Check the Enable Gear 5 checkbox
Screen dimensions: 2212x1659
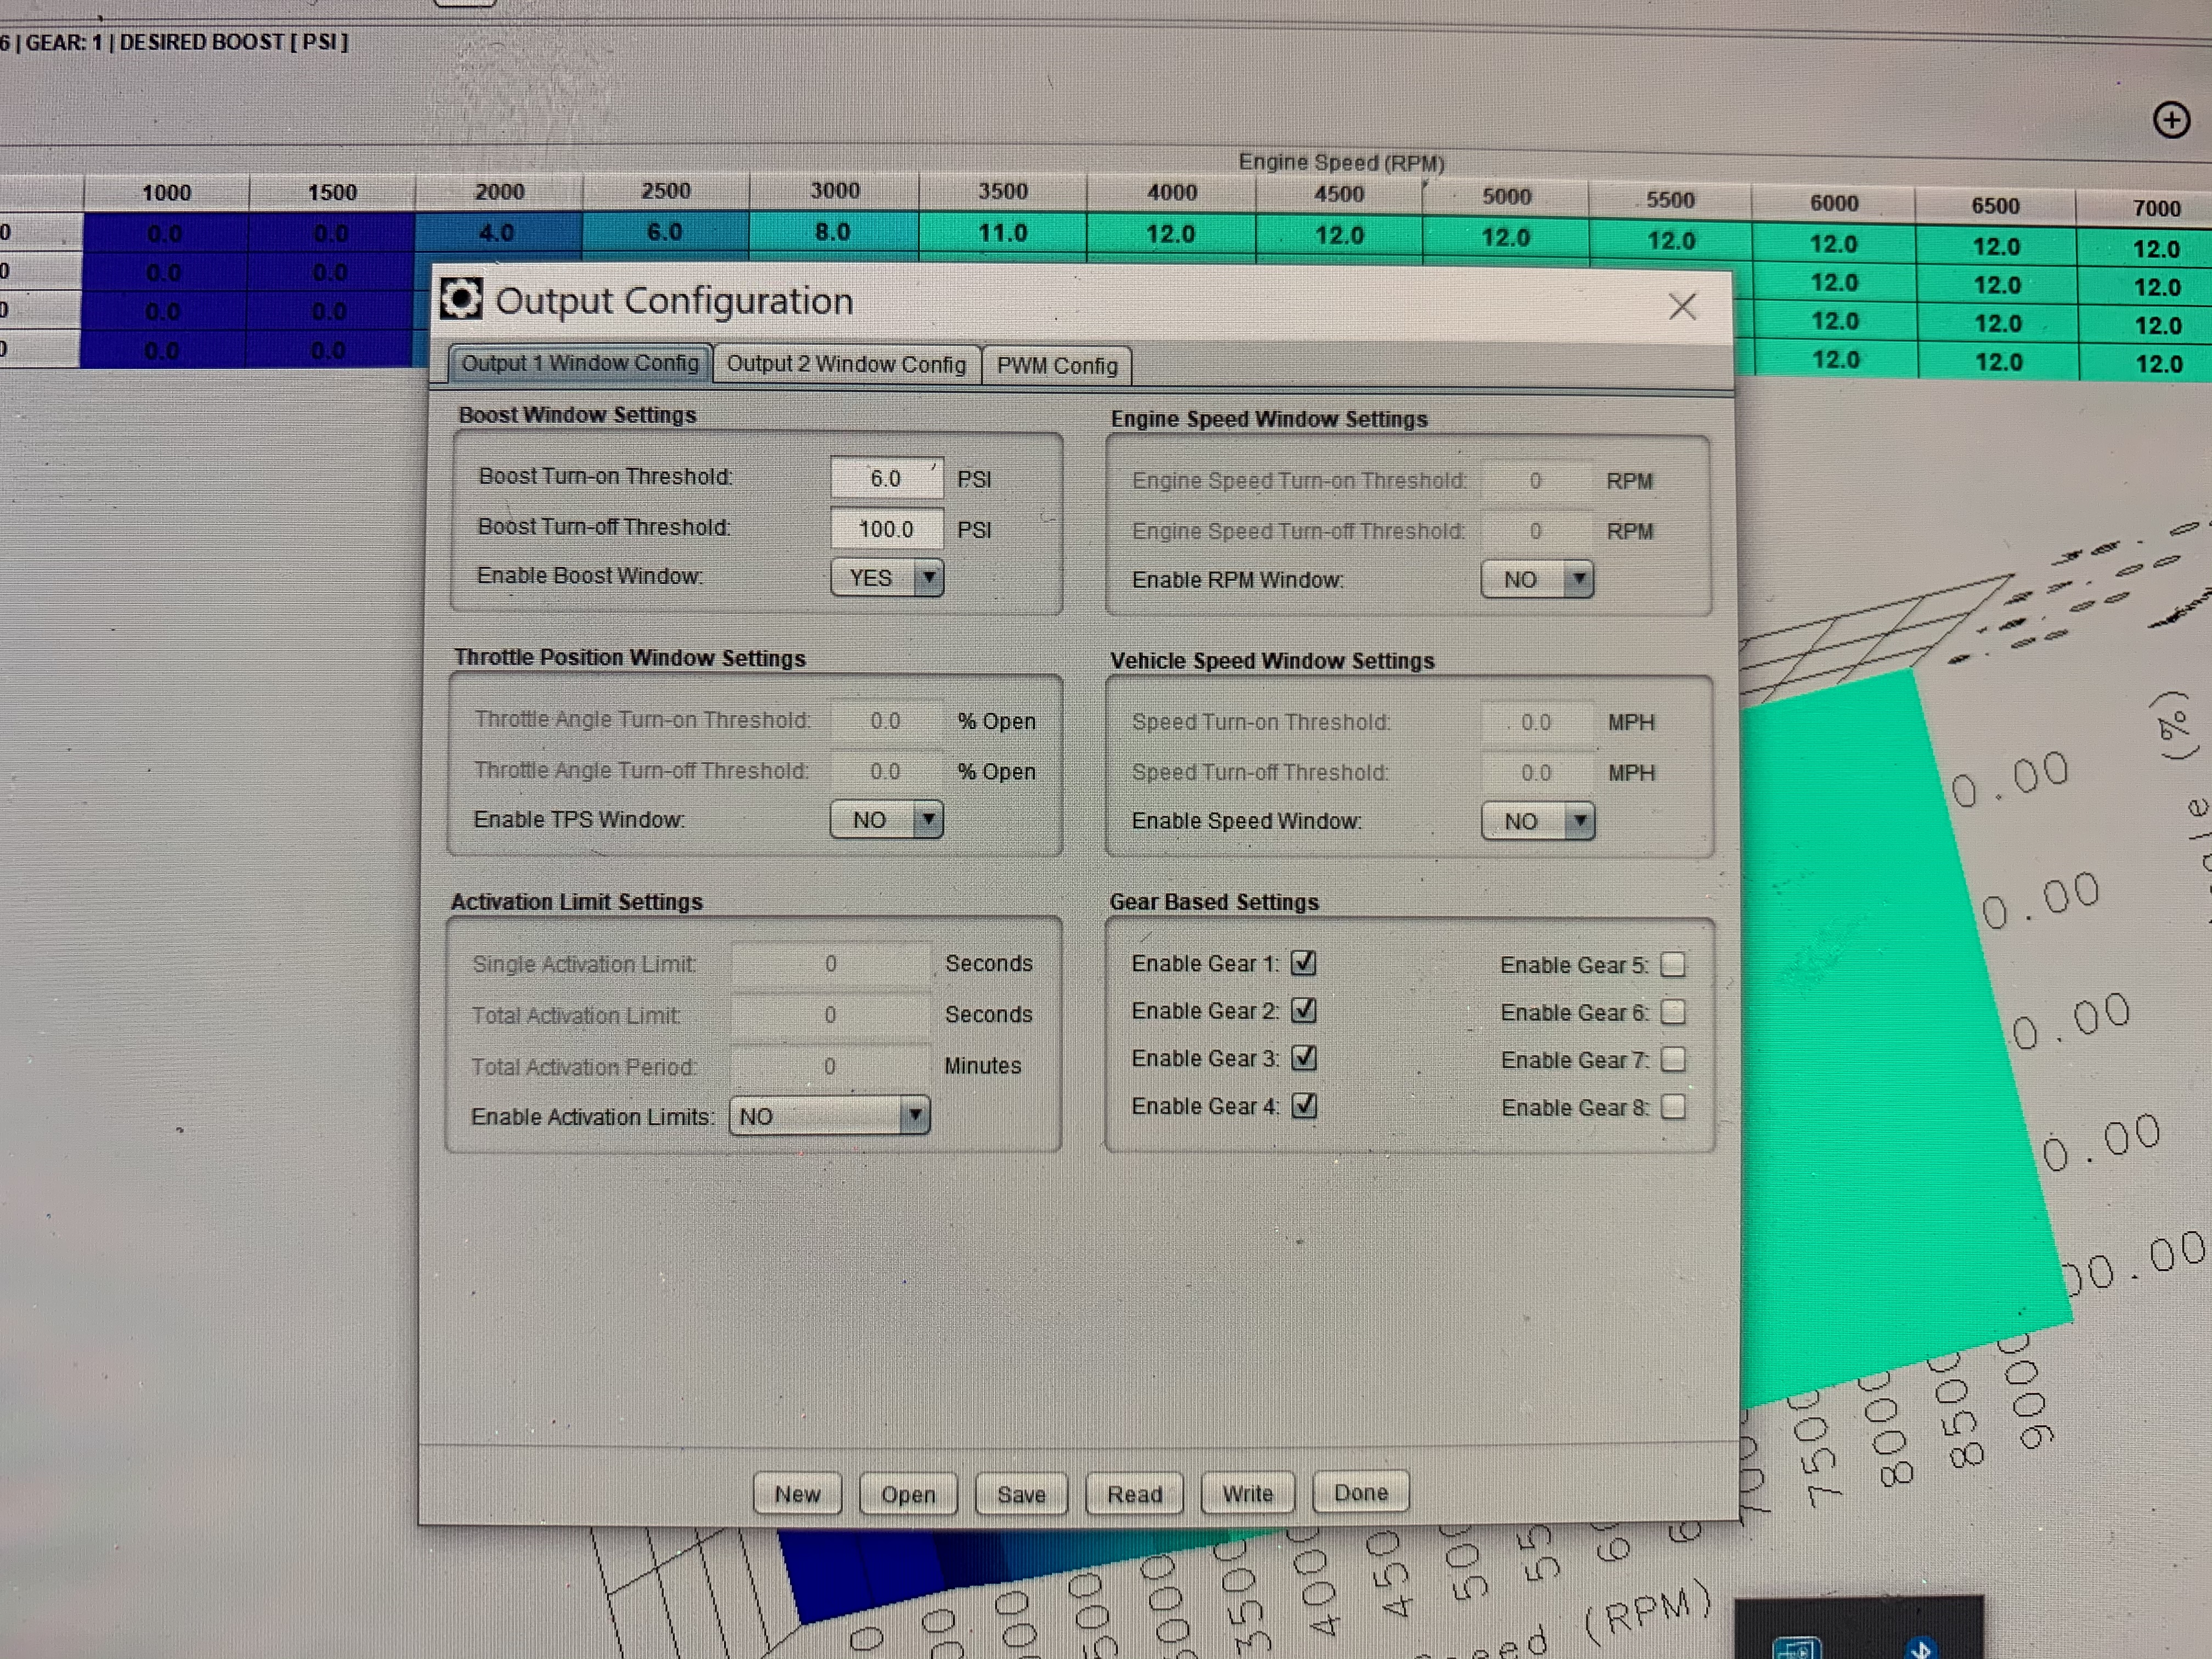[x=1672, y=965]
